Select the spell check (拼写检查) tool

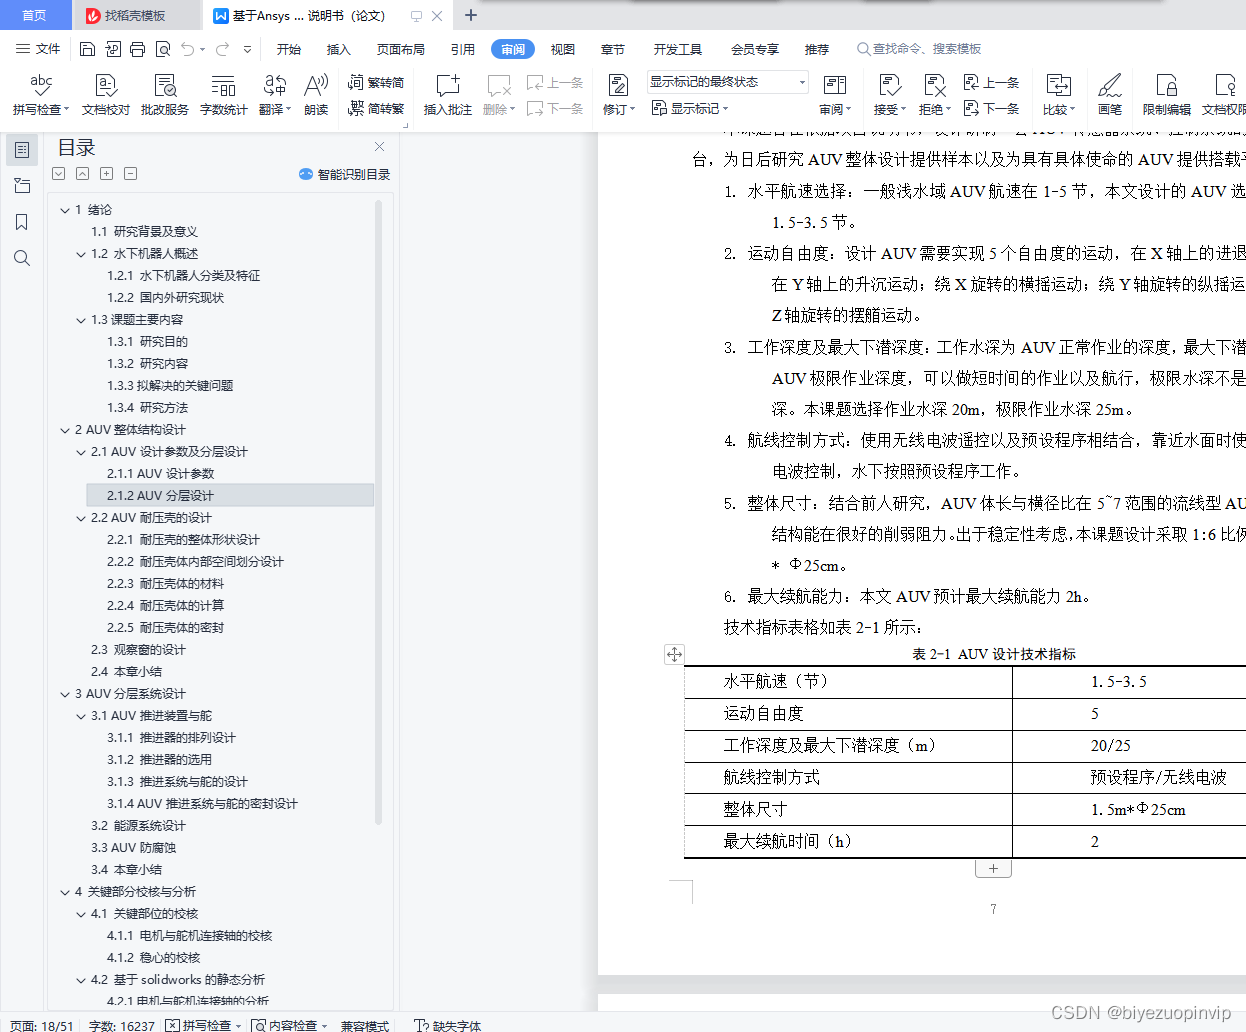[39, 94]
